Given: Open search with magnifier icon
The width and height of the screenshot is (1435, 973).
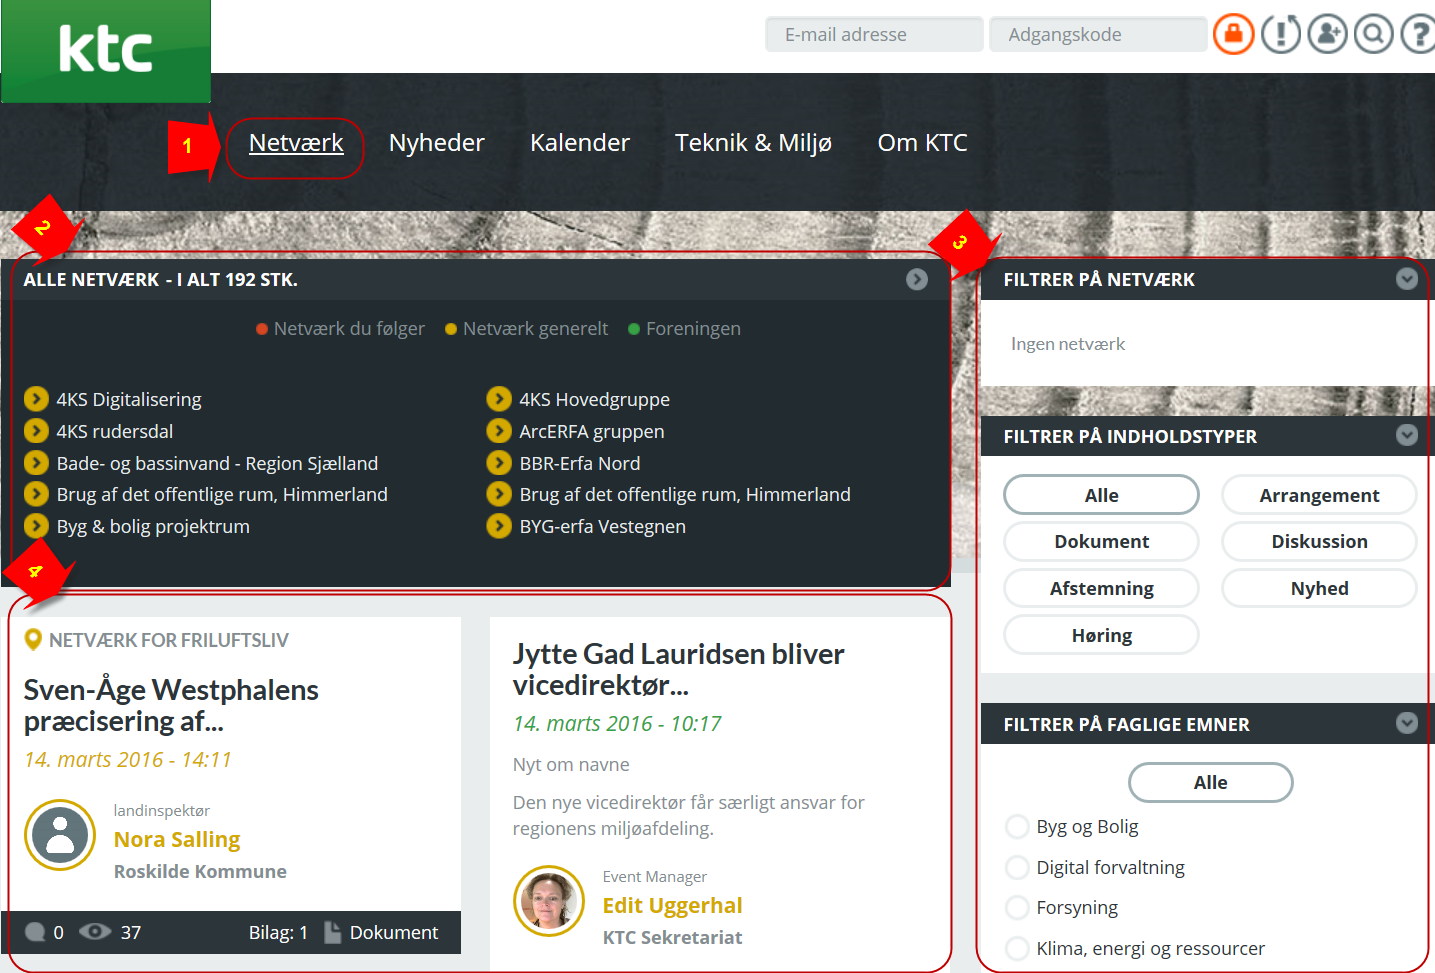Looking at the screenshot, I should tap(1374, 34).
